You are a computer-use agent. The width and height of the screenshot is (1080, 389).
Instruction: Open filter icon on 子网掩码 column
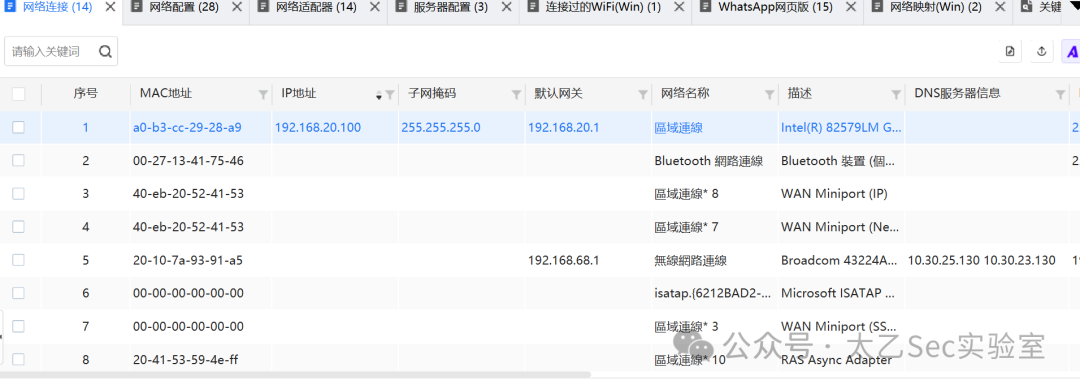[517, 94]
